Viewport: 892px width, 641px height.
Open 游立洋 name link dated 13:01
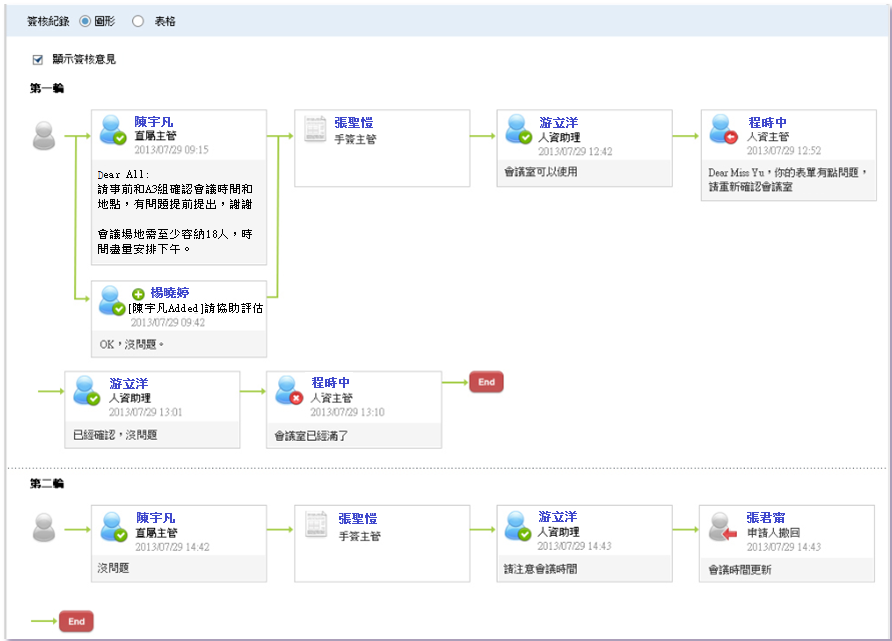129,383
